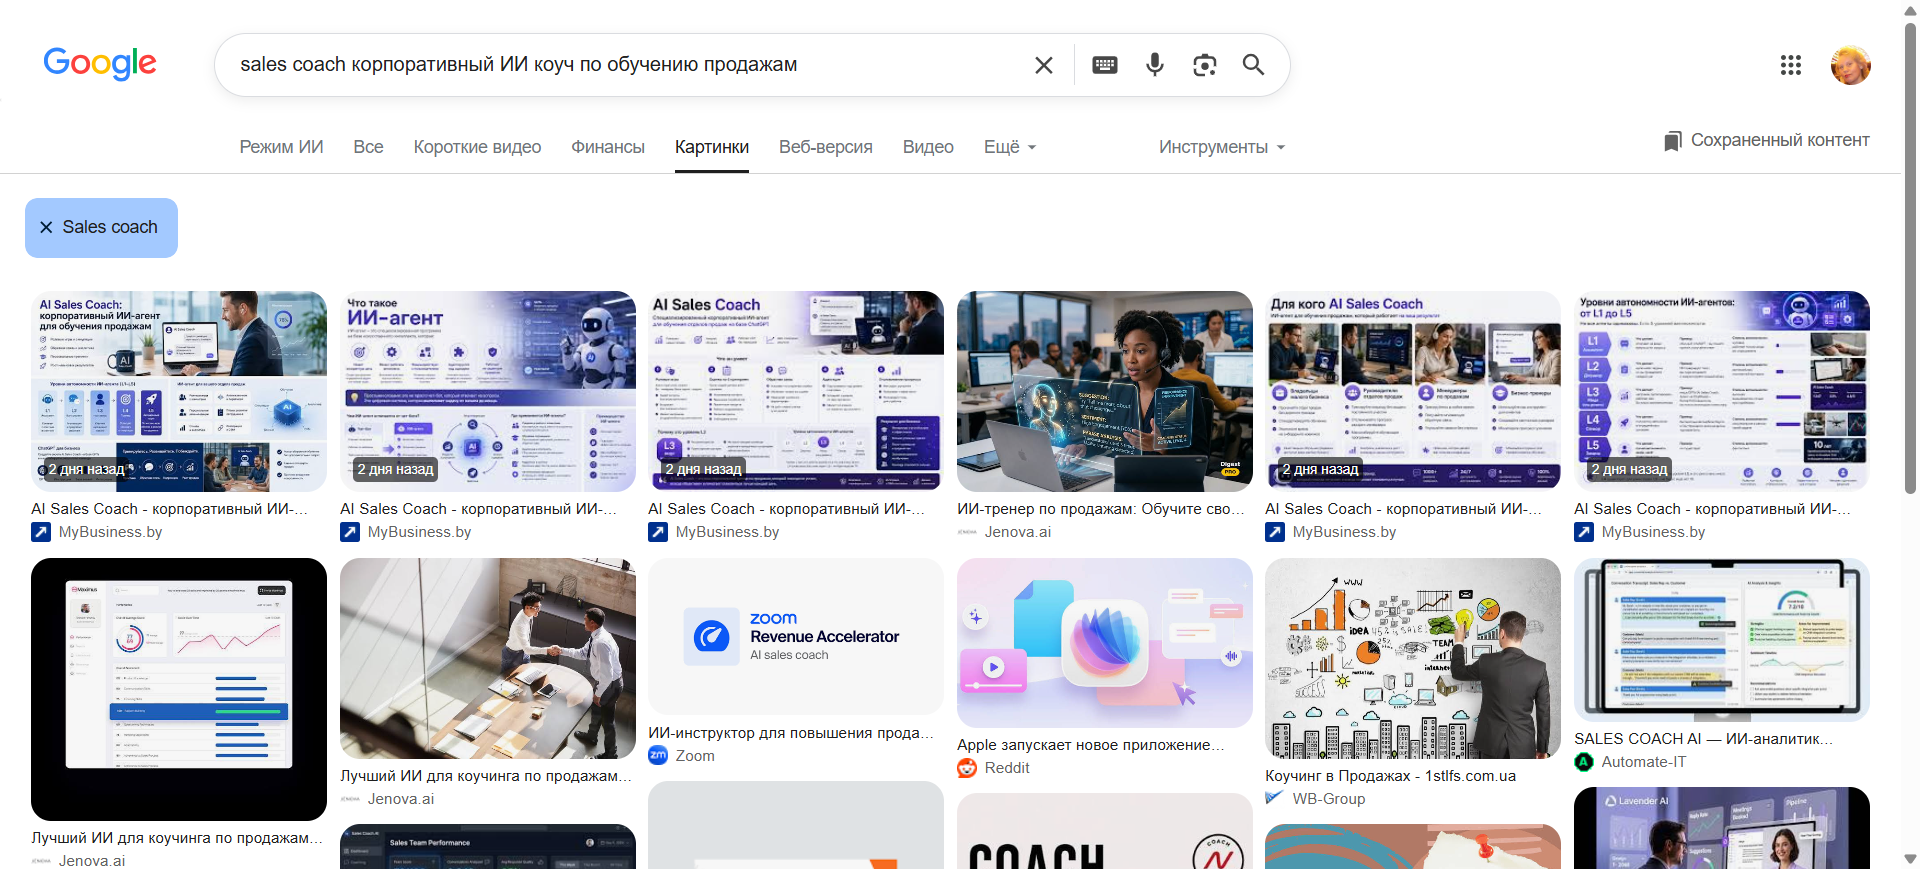Open the 'Что такое ИИ-агент' image thumbnail
Image resolution: width=1920 pixels, height=869 pixels.
488,391
